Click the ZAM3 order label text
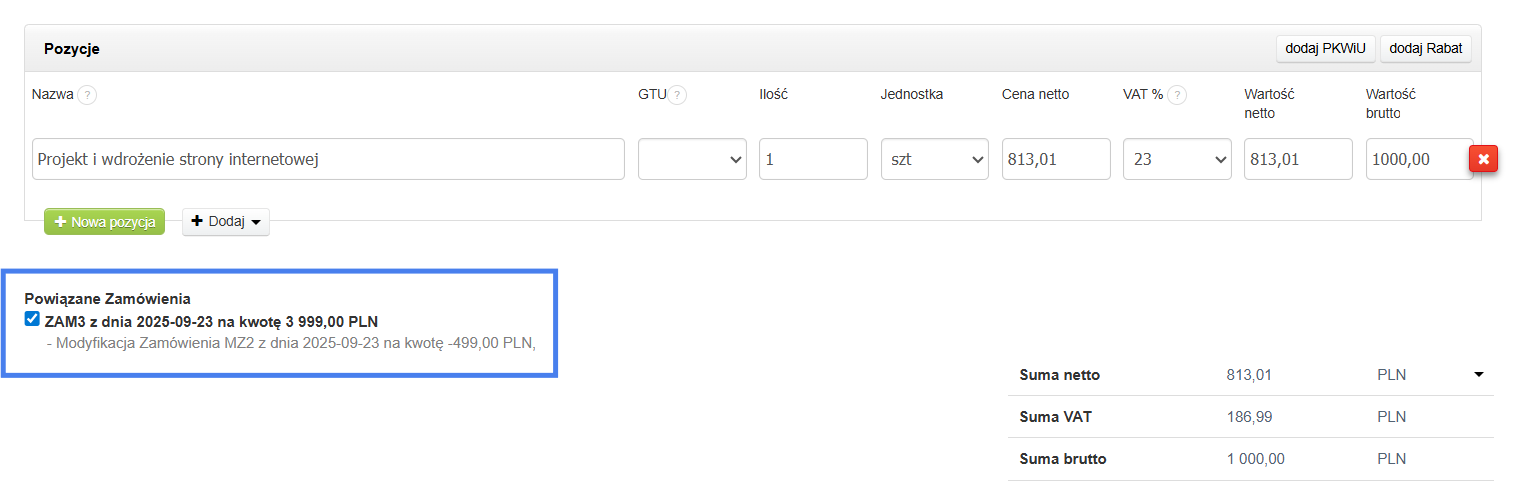 pyautogui.click(x=211, y=322)
